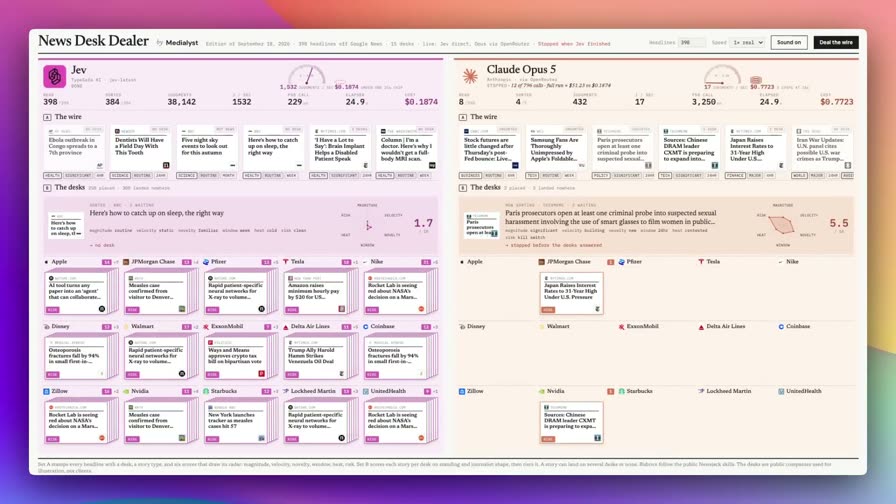Open the full-body MRI scan column card
Image resolution: width=896 pixels, height=504 pixels.
click(406, 147)
